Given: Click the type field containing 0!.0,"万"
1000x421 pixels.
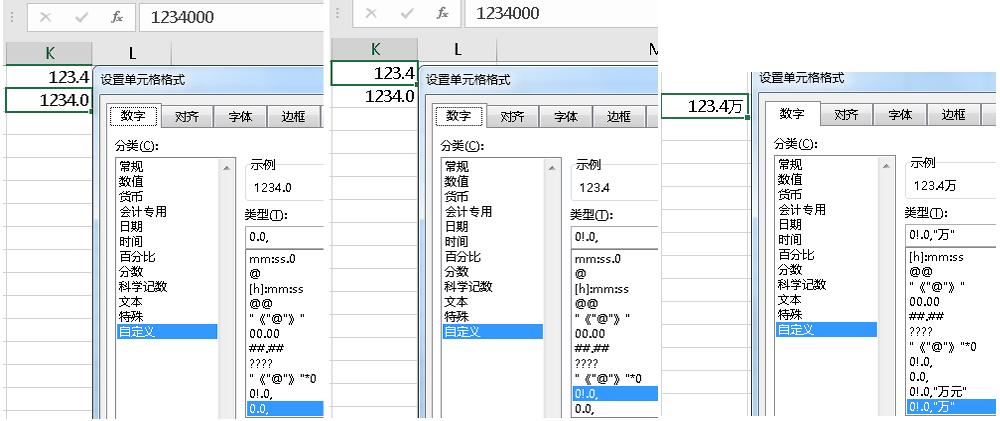Looking at the screenshot, I should [950, 235].
